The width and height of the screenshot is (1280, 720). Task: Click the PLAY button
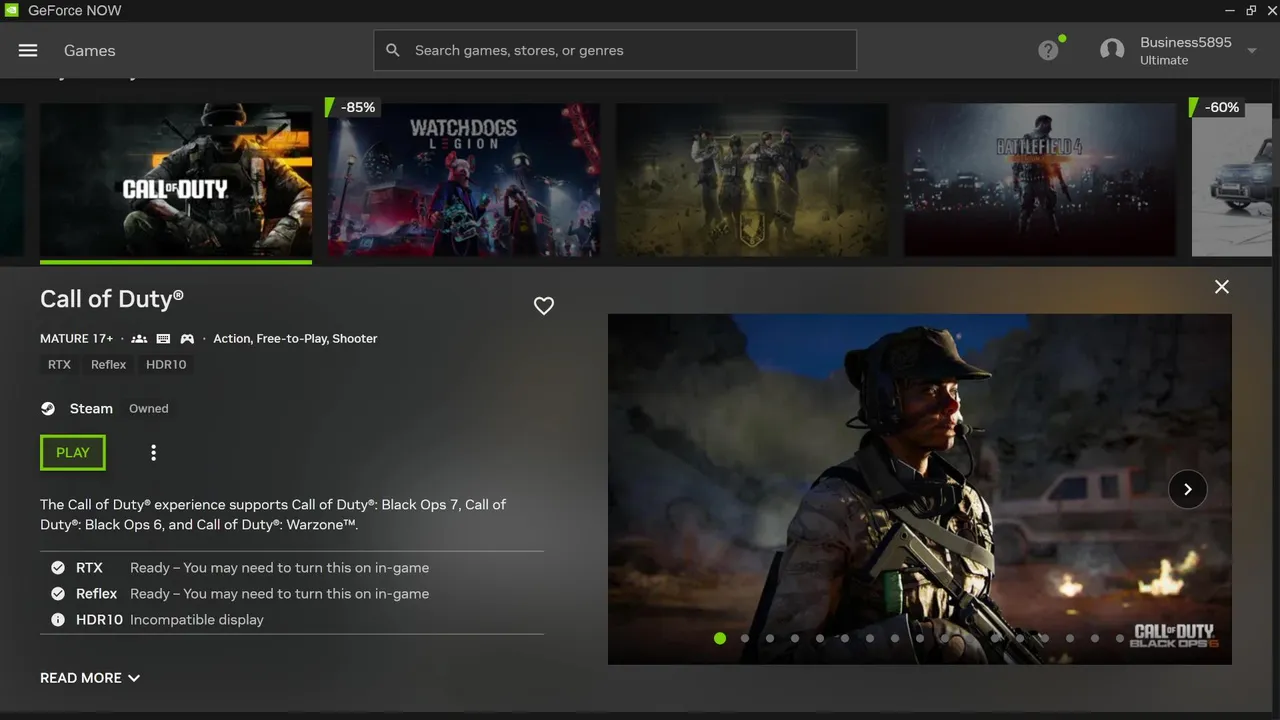(x=73, y=453)
